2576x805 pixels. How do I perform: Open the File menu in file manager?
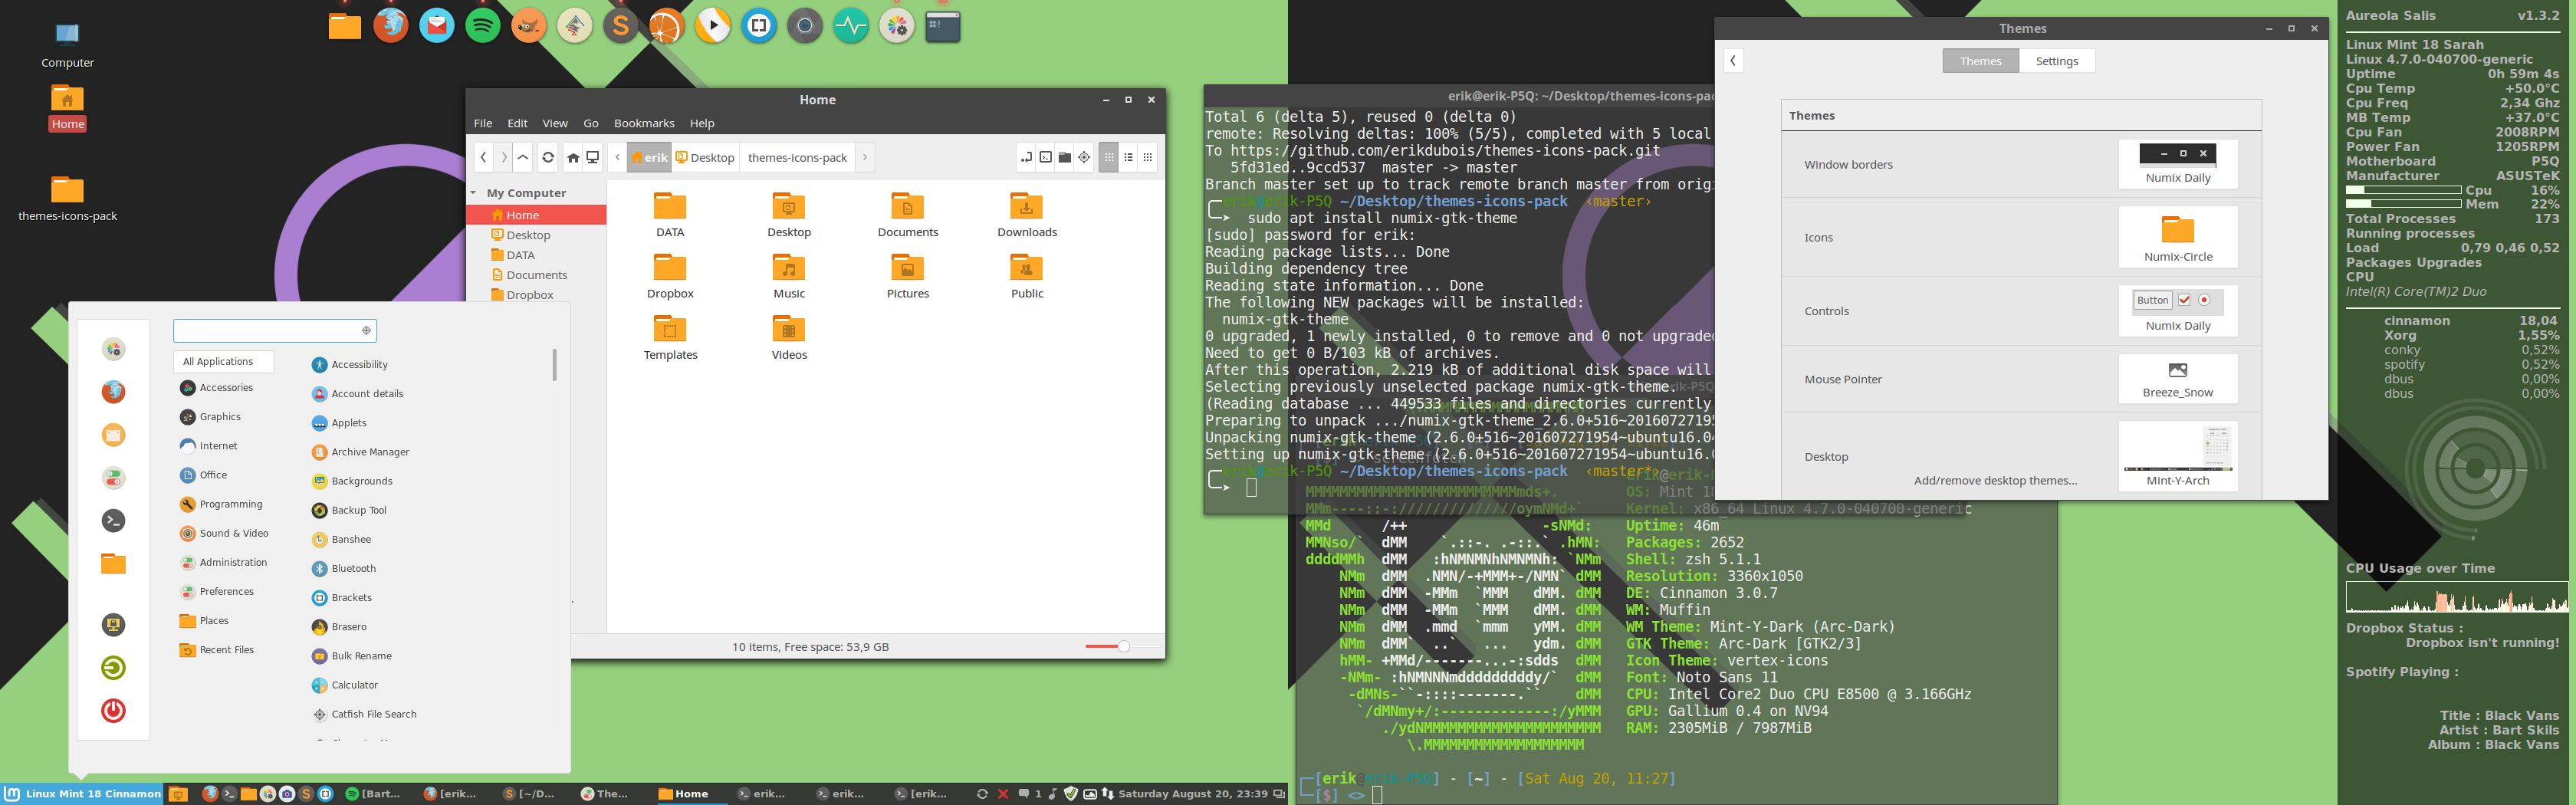point(483,123)
